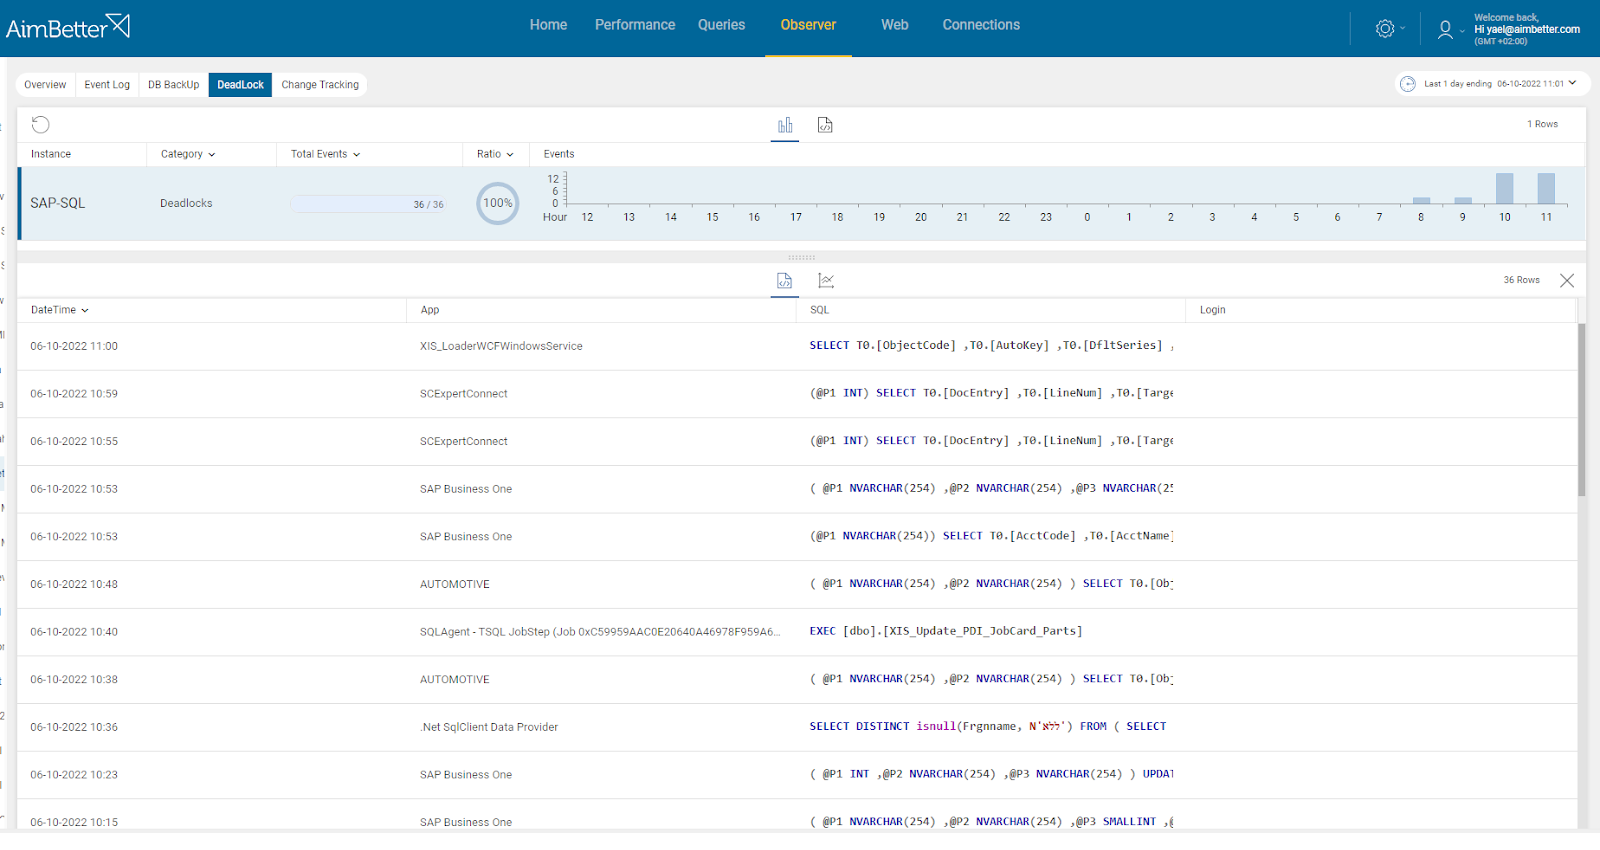
Task: Click the SQL column header
Action: pos(820,310)
